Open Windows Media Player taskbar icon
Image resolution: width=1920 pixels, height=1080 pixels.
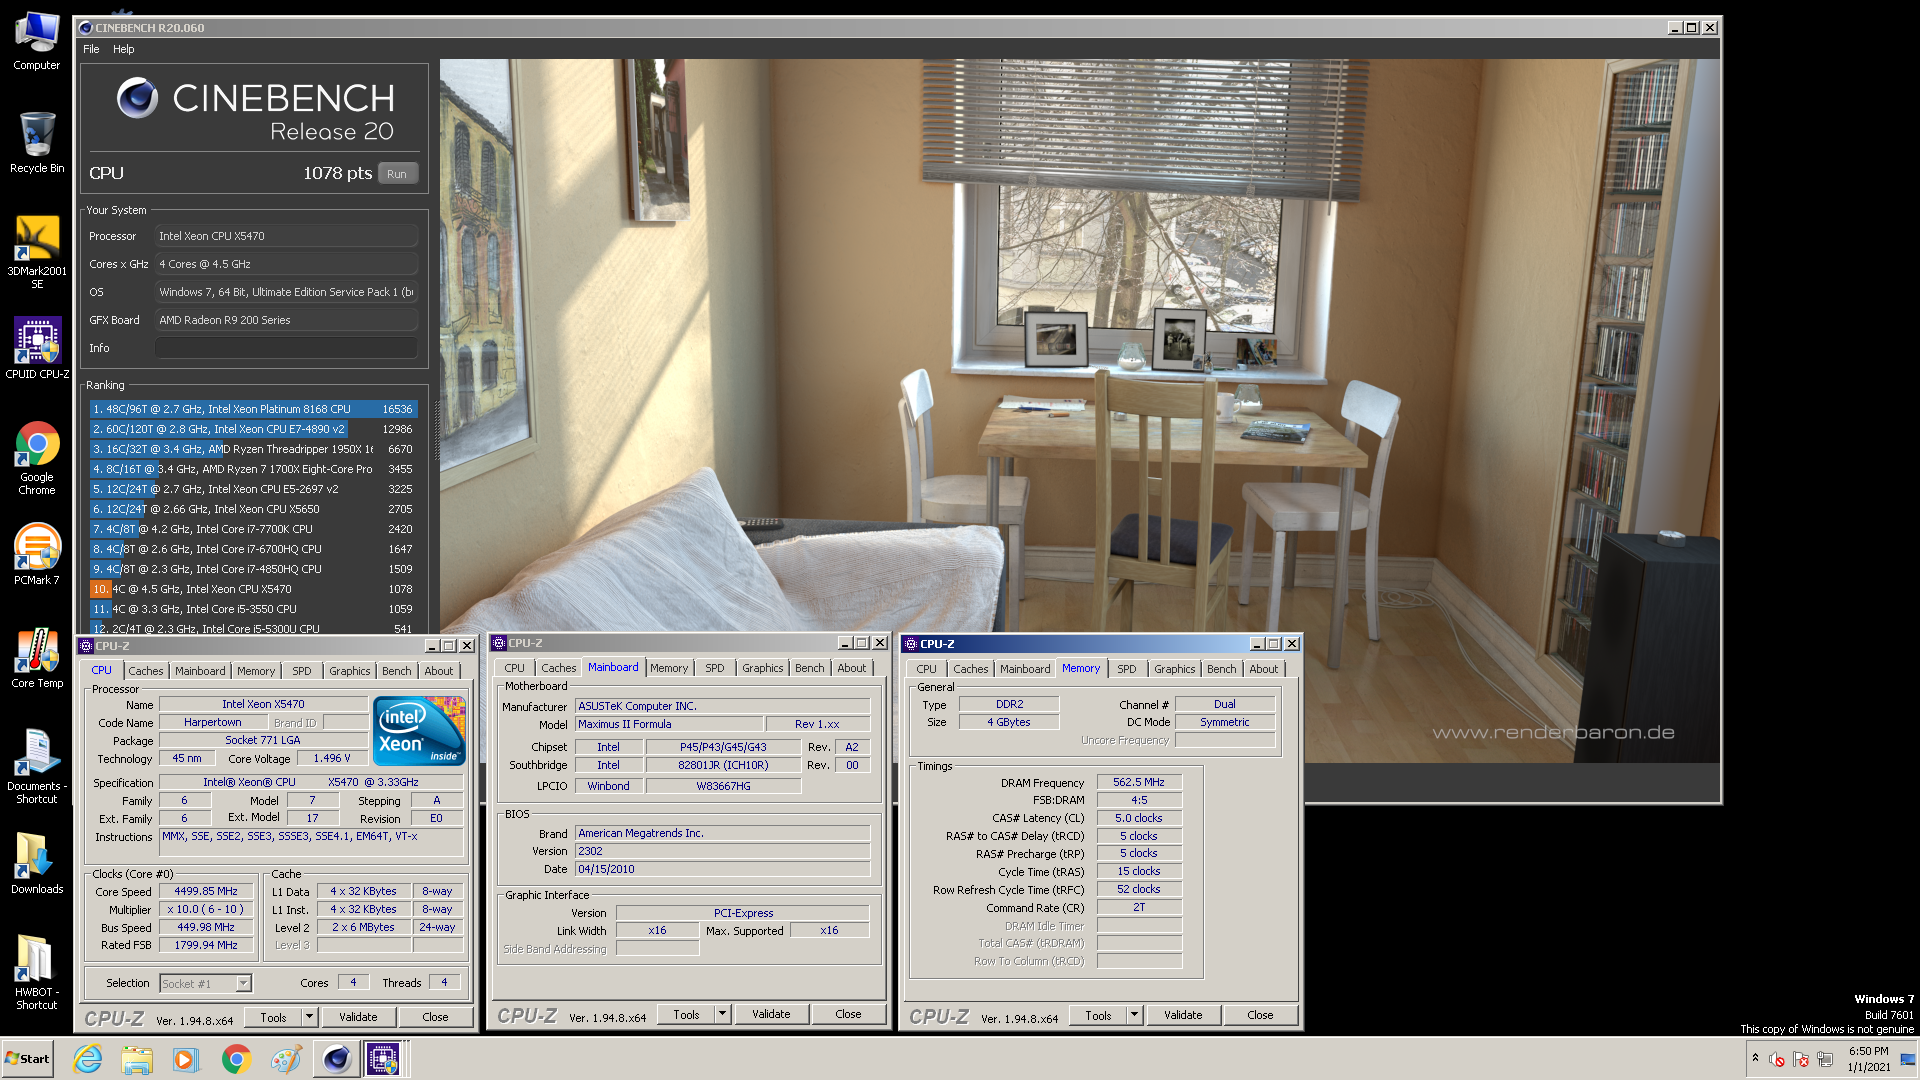186,1059
